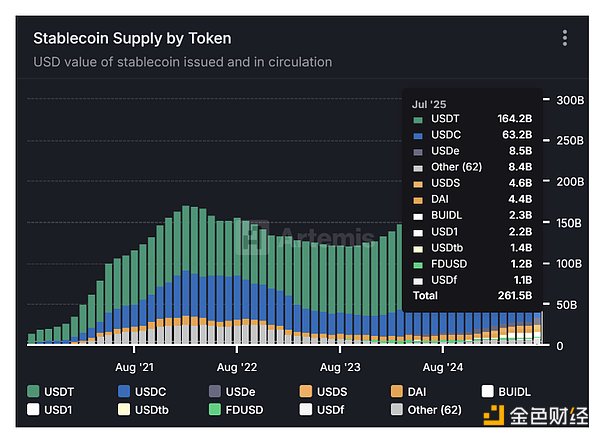Click the Aug '23 axis tick label

(340, 367)
